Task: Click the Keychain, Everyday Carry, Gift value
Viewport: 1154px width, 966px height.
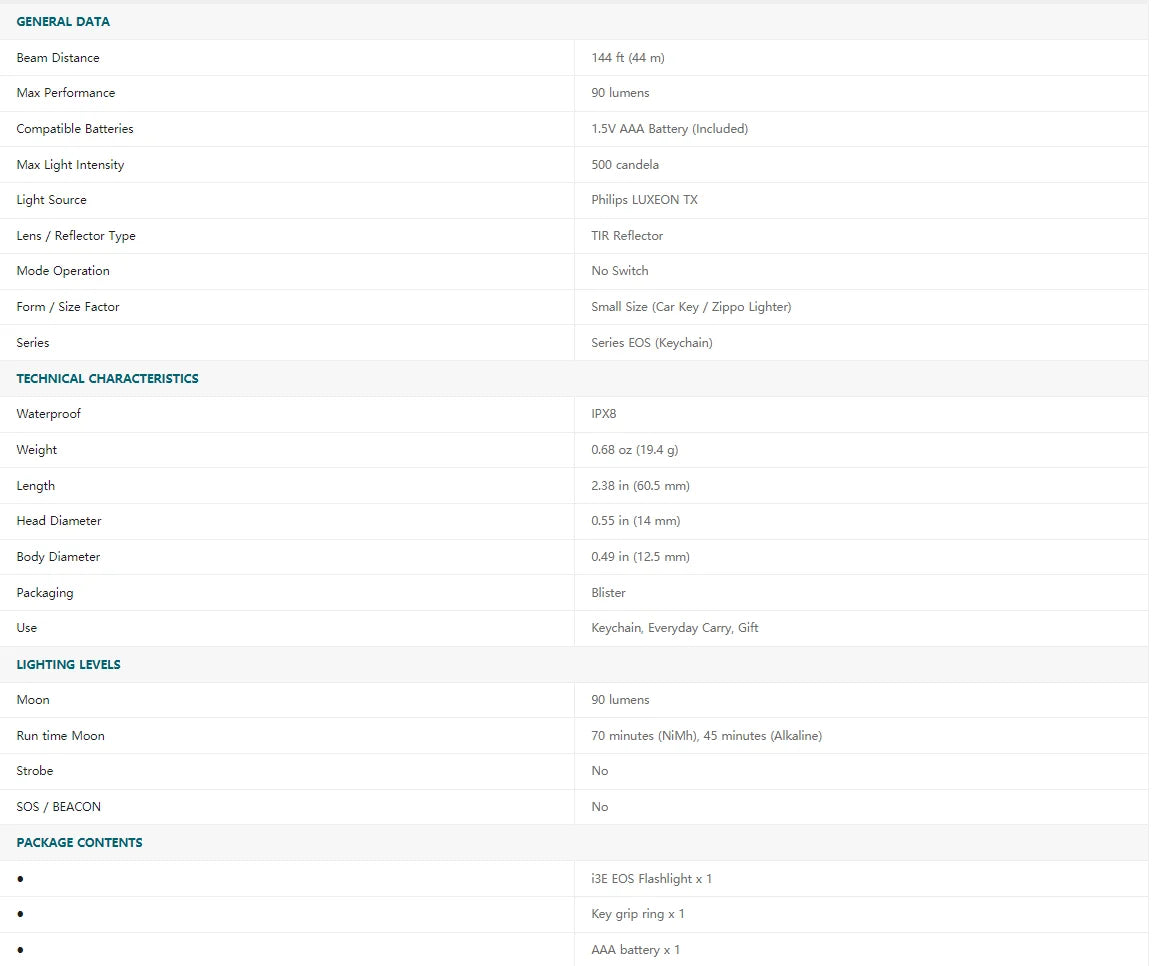Action: pyautogui.click(x=675, y=628)
